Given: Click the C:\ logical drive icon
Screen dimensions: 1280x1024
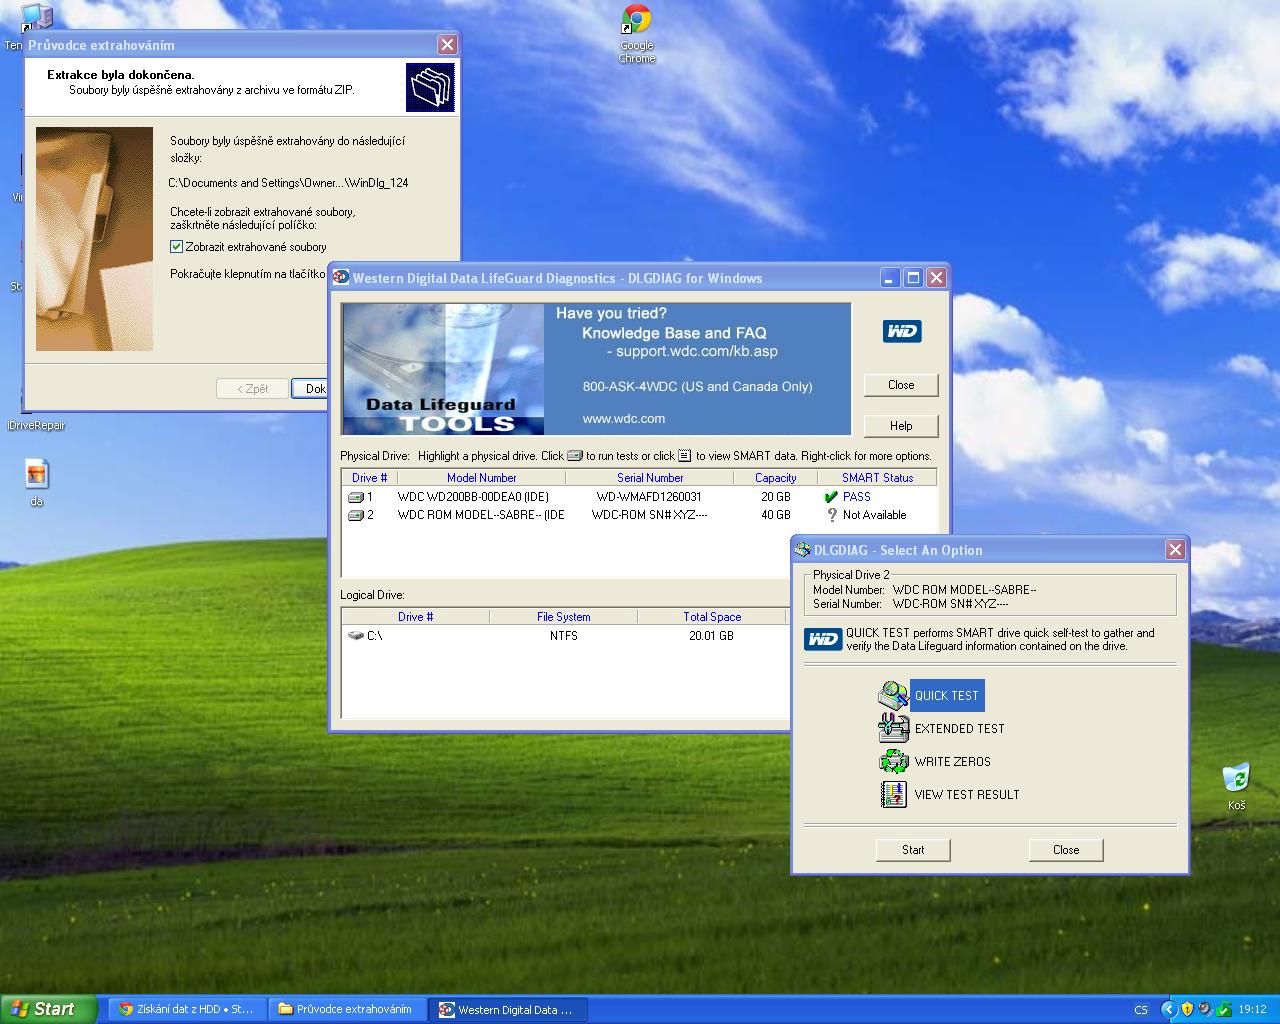Looking at the screenshot, I should click(356, 636).
